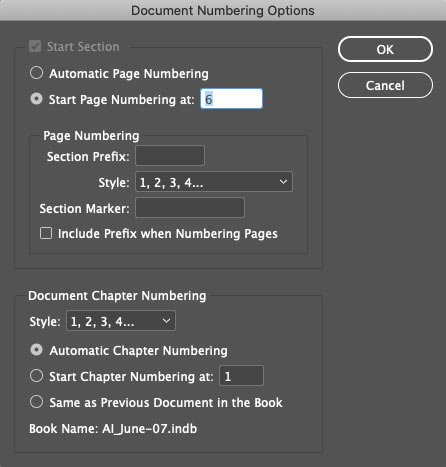The width and height of the screenshot is (446, 467).
Task: Choose Same as Previous Document in Book
Action: click(36, 402)
